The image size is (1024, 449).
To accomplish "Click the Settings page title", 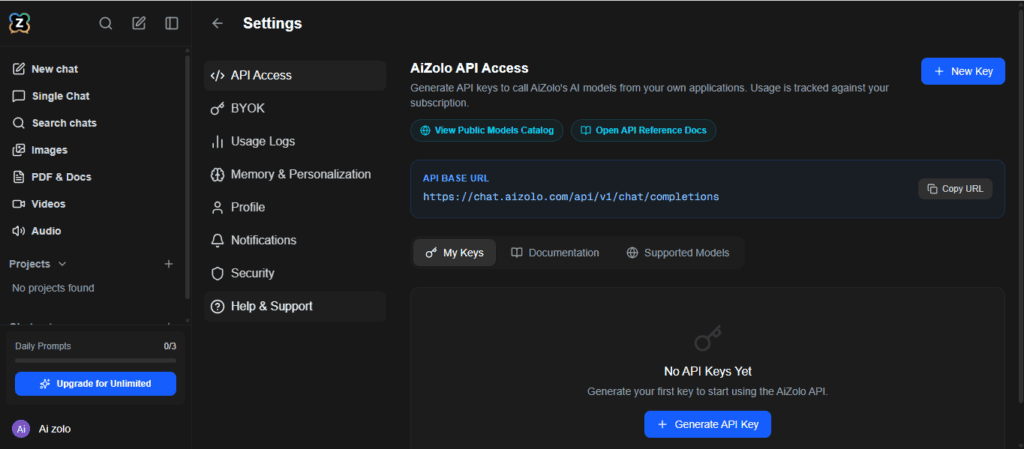I will point(272,23).
